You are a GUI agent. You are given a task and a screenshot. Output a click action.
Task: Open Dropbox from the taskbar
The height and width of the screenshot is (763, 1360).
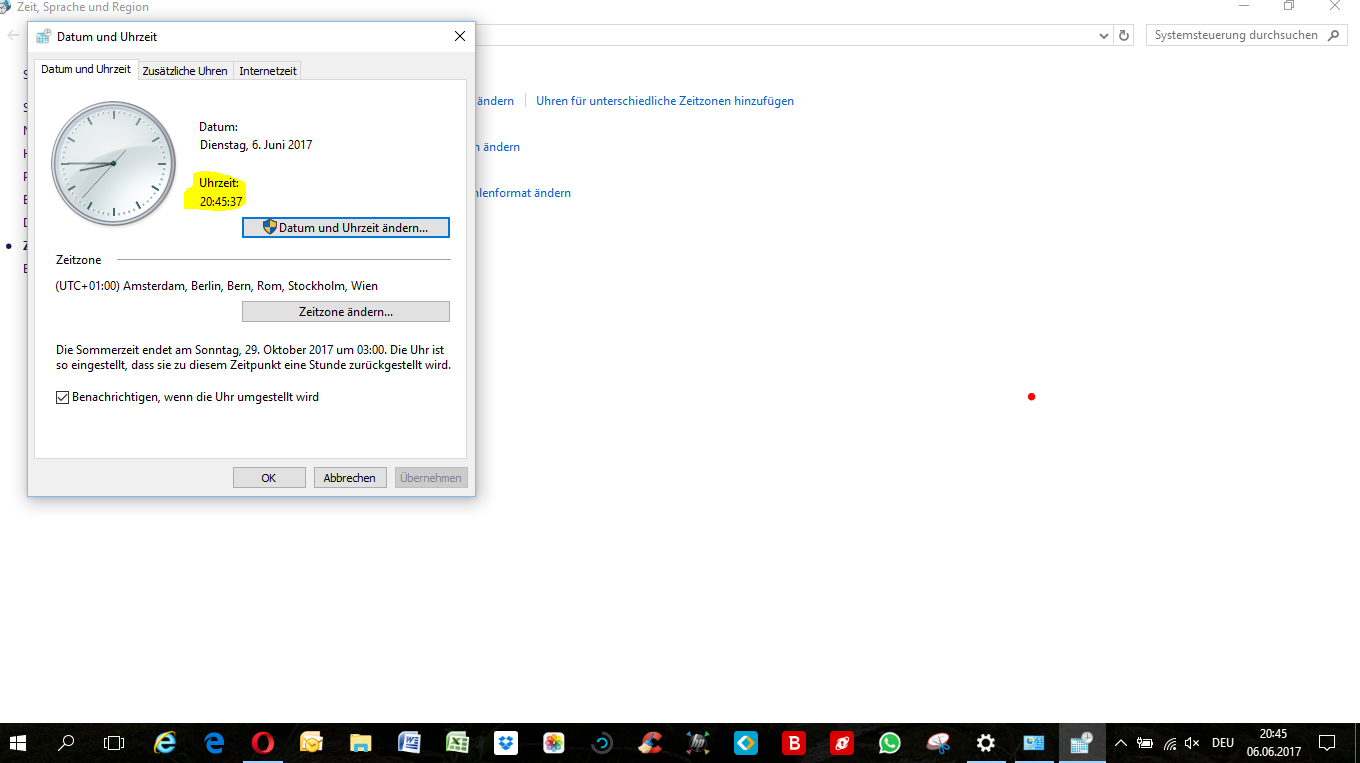coord(506,743)
